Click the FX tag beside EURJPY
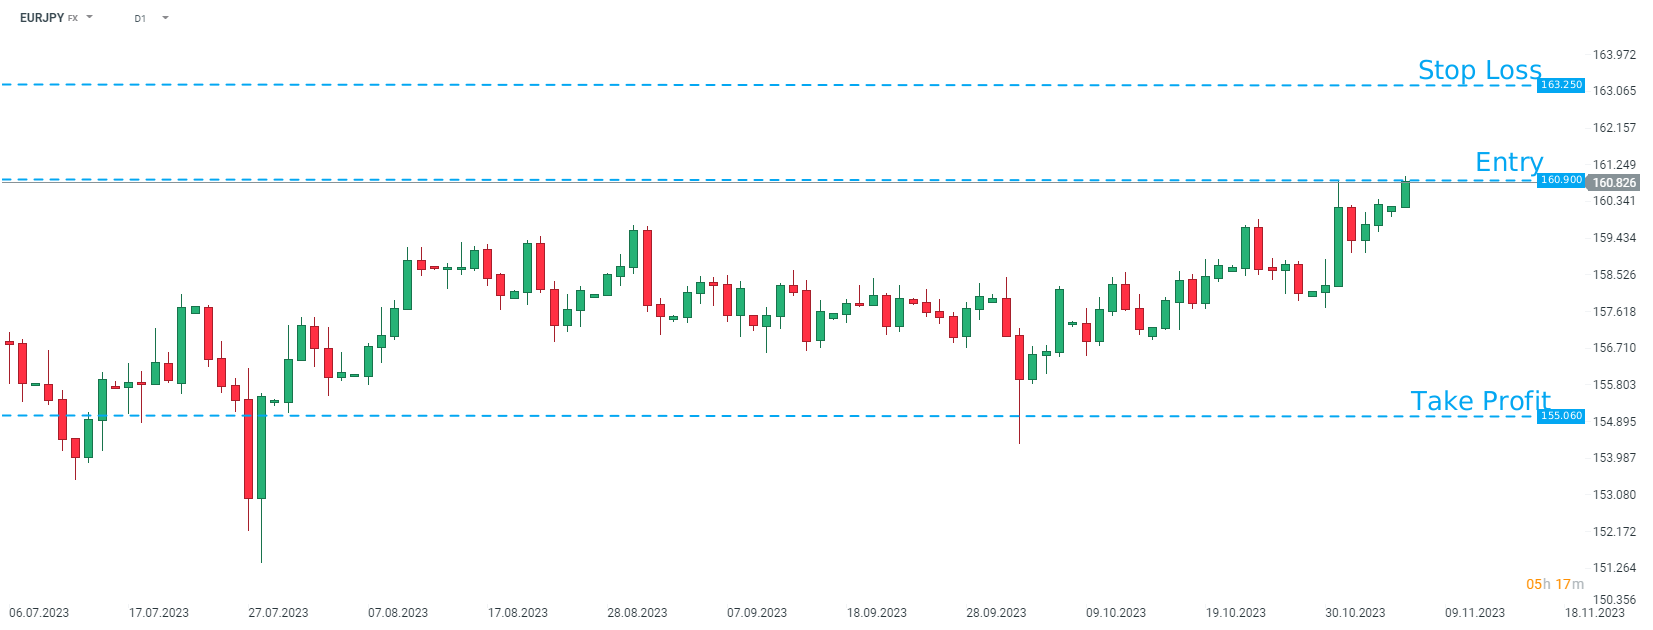Viewport: 1653px width, 630px height. tap(73, 18)
